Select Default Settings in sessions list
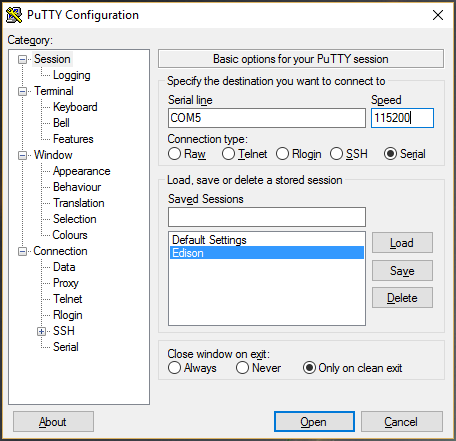The image size is (456, 441). (x=267, y=240)
